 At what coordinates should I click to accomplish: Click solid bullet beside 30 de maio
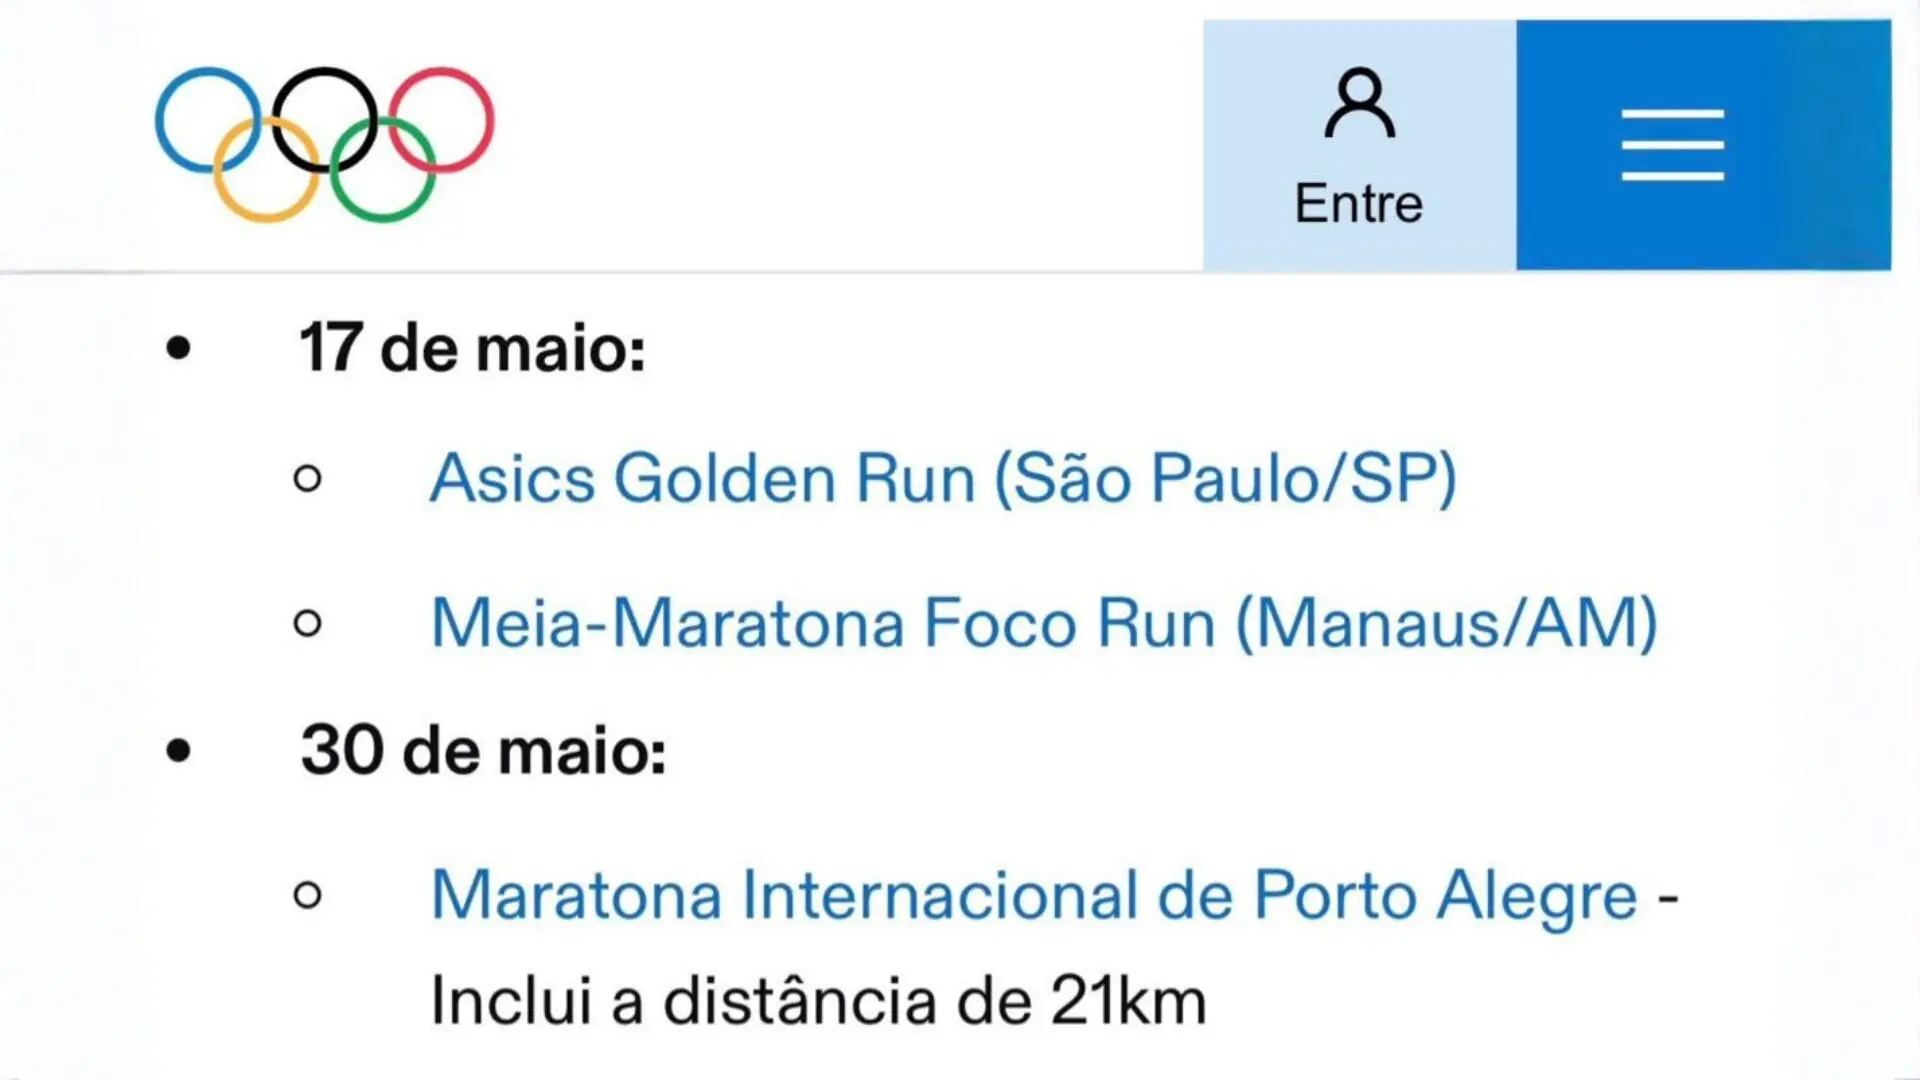point(179,750)
